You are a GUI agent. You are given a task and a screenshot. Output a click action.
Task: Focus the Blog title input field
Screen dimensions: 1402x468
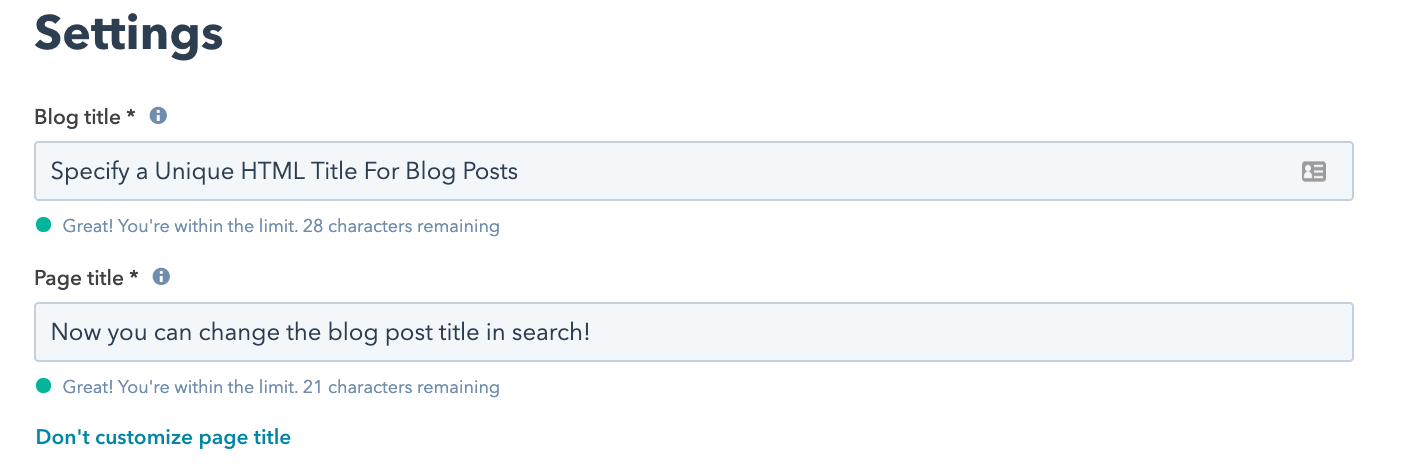coord(800,172)
